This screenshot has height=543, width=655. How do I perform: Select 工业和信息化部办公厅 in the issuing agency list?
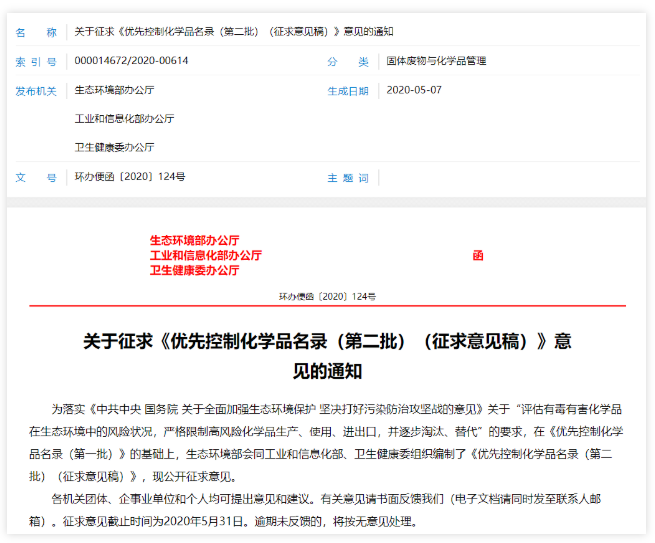click(124, 118)
